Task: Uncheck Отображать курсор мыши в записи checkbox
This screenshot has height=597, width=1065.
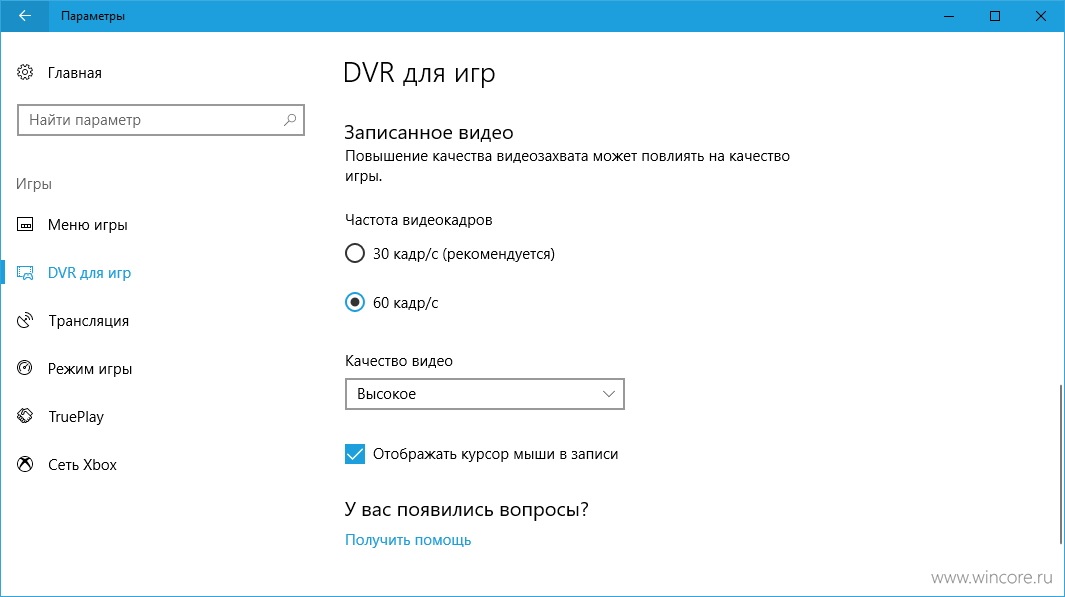Action: [x=355, y=454]
